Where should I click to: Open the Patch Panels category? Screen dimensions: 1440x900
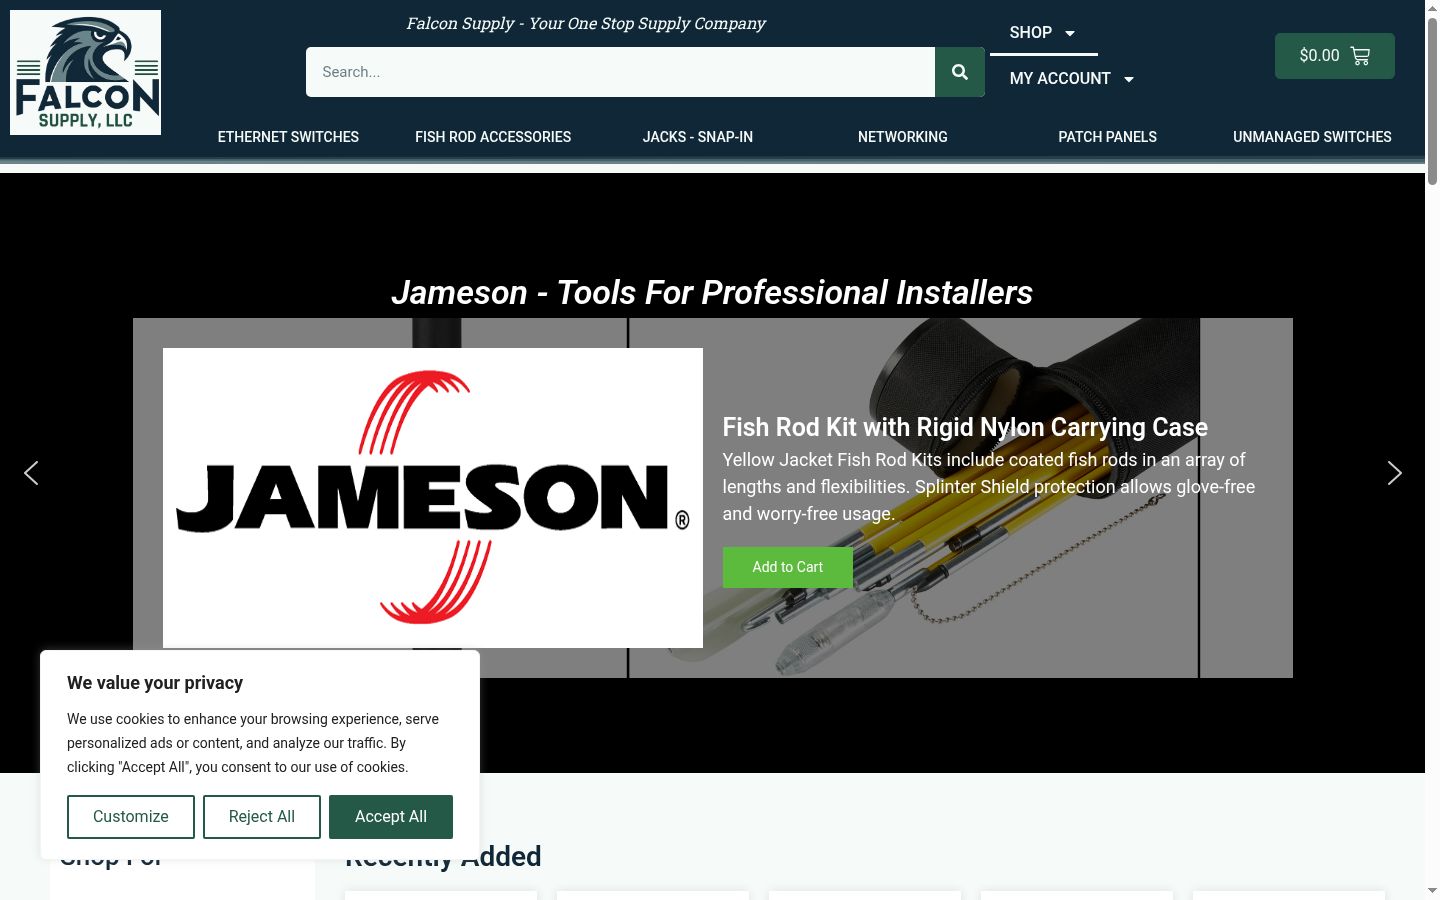click(1108, 137)
